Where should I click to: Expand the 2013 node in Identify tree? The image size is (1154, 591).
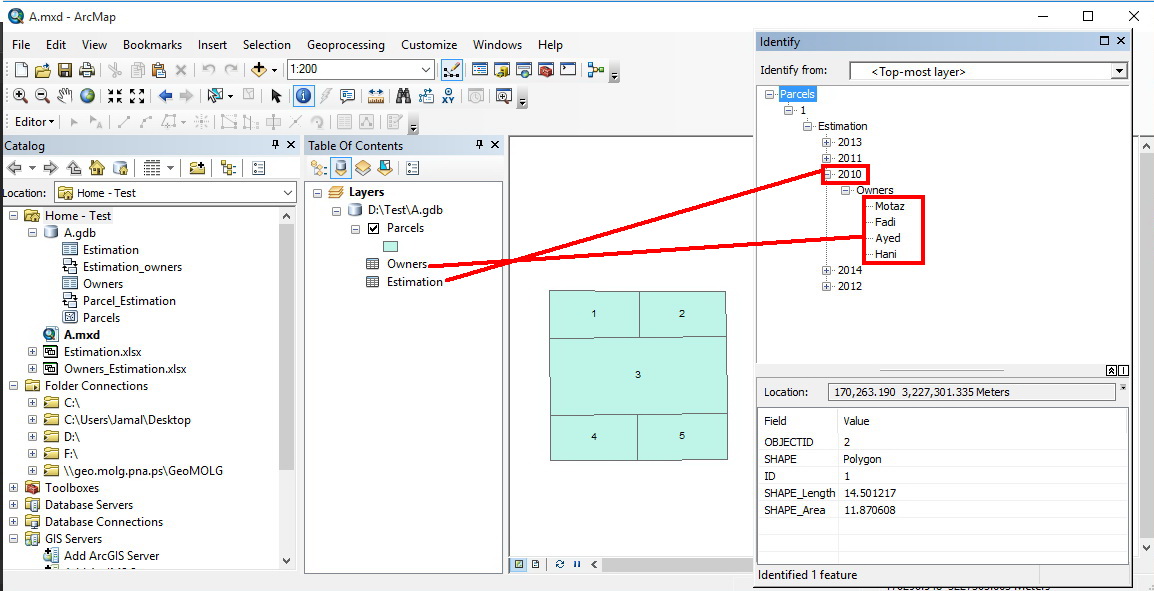click(826, 142)
